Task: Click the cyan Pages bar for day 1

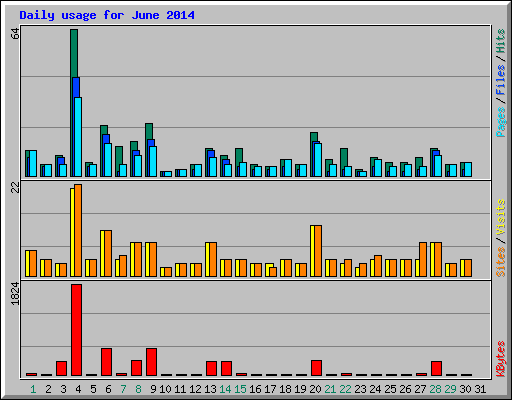Action: [x=33, y=163]
